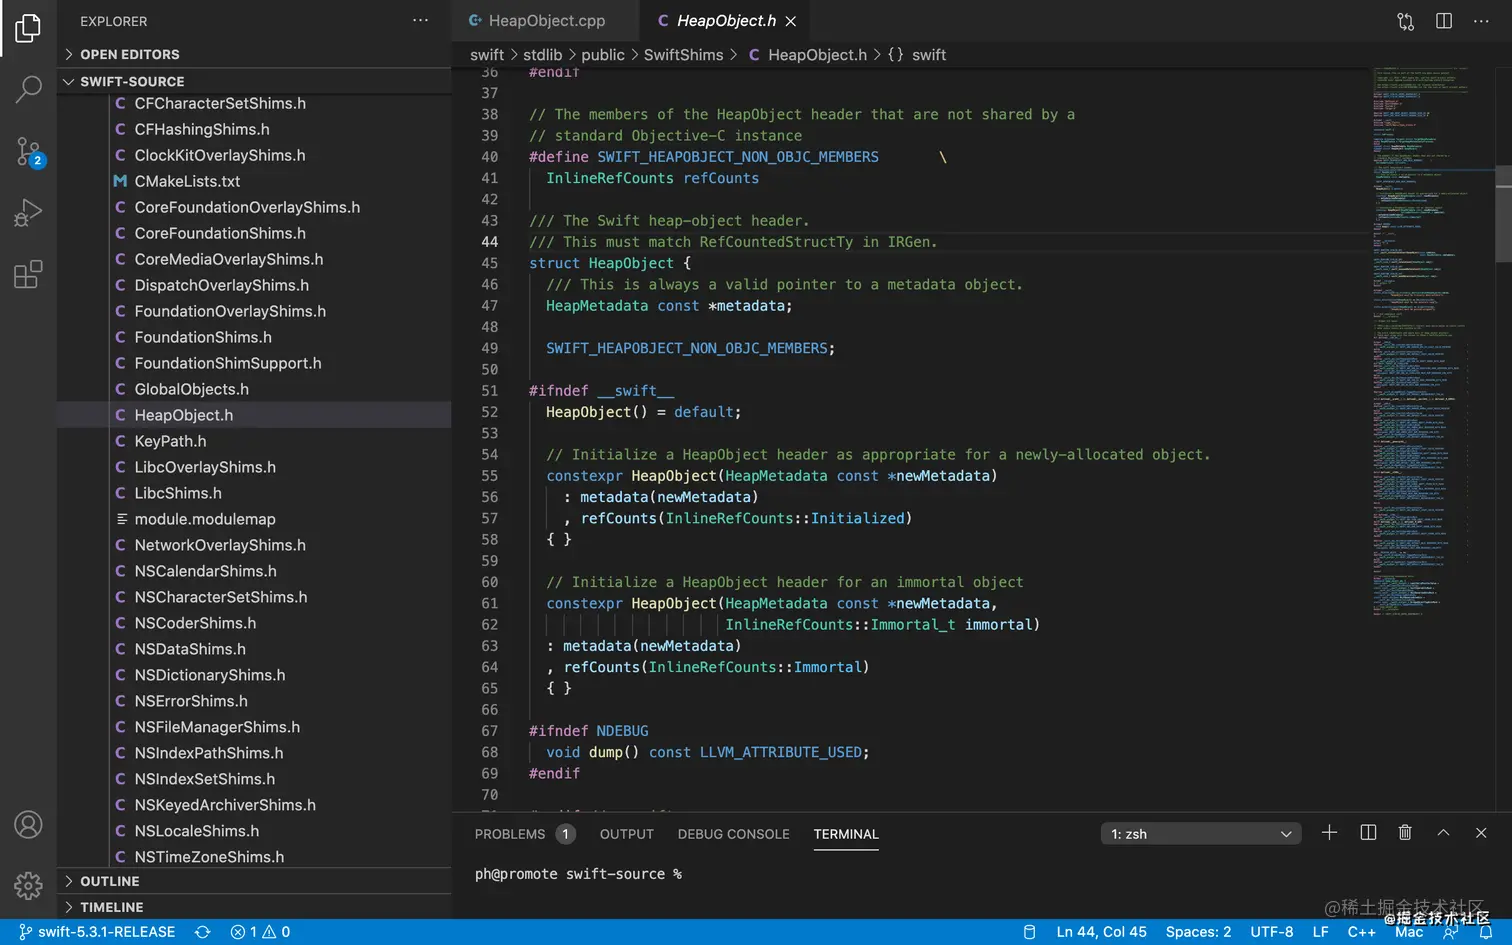Click the code minimap overview
Viewport: 1512px width, 945px height.
[1420, 340]
